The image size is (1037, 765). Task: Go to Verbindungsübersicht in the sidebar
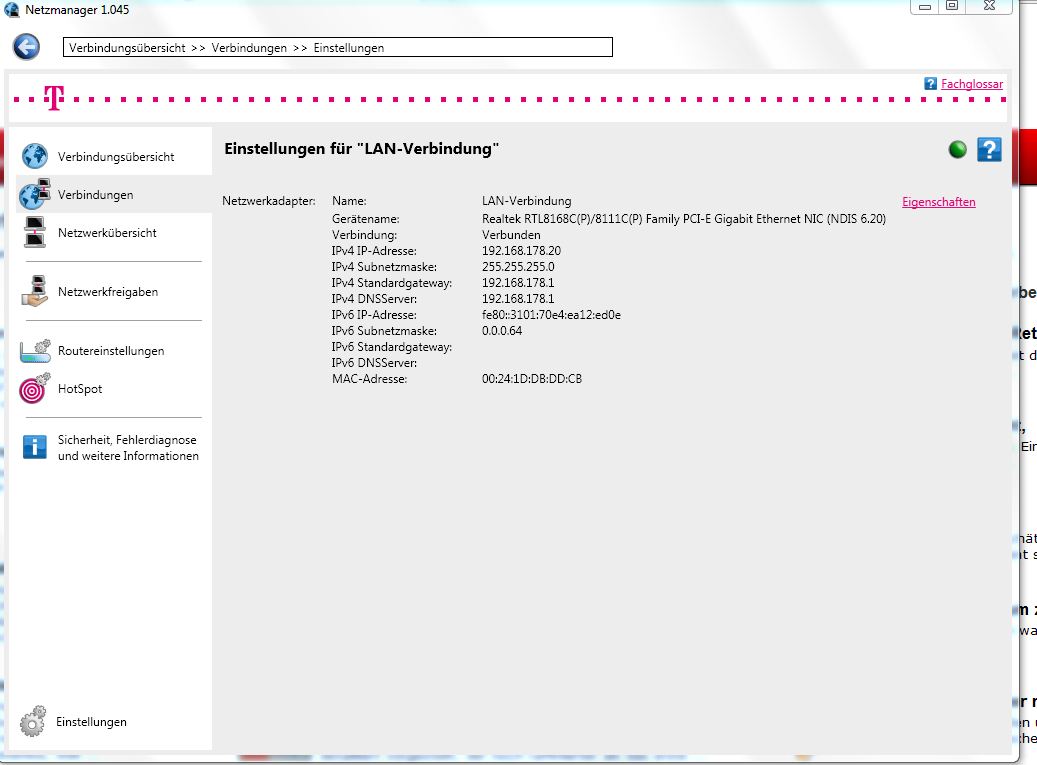pyautogui.click(x=116, y=157)
